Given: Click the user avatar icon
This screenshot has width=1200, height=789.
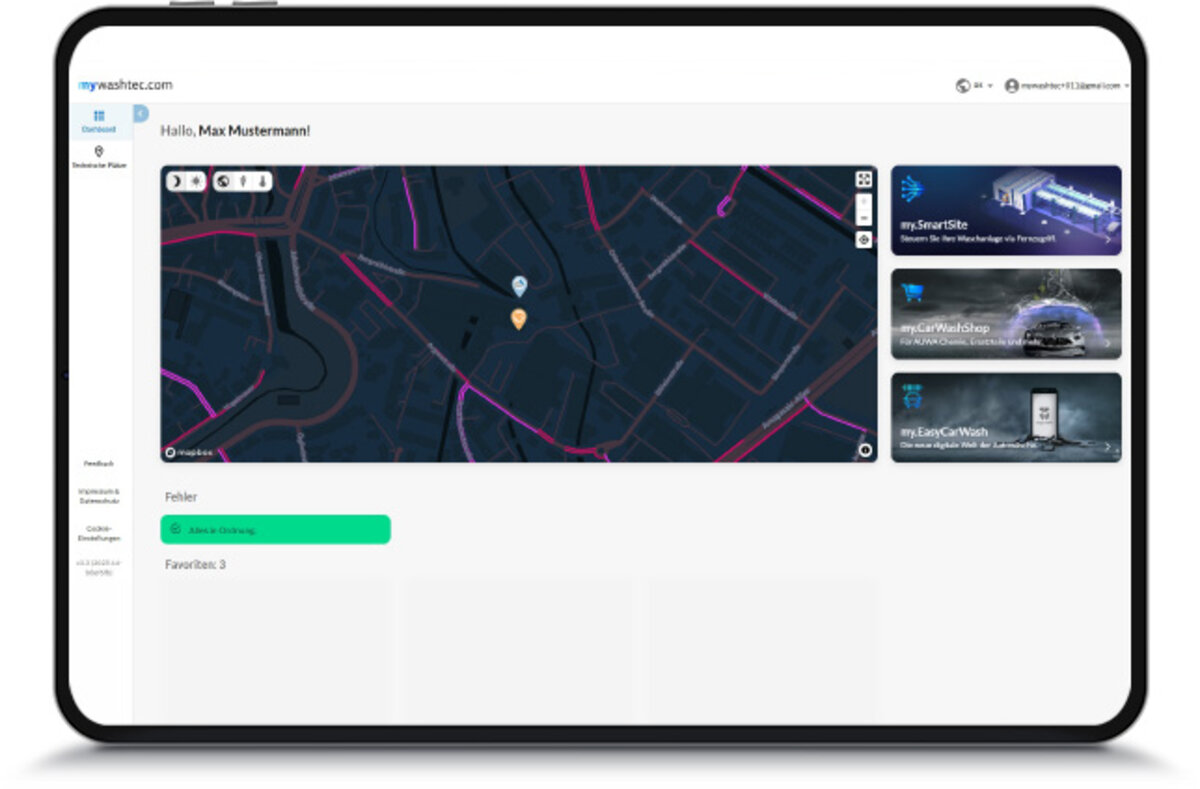Looking at the screenshot, I should [x=1011, y=86].
